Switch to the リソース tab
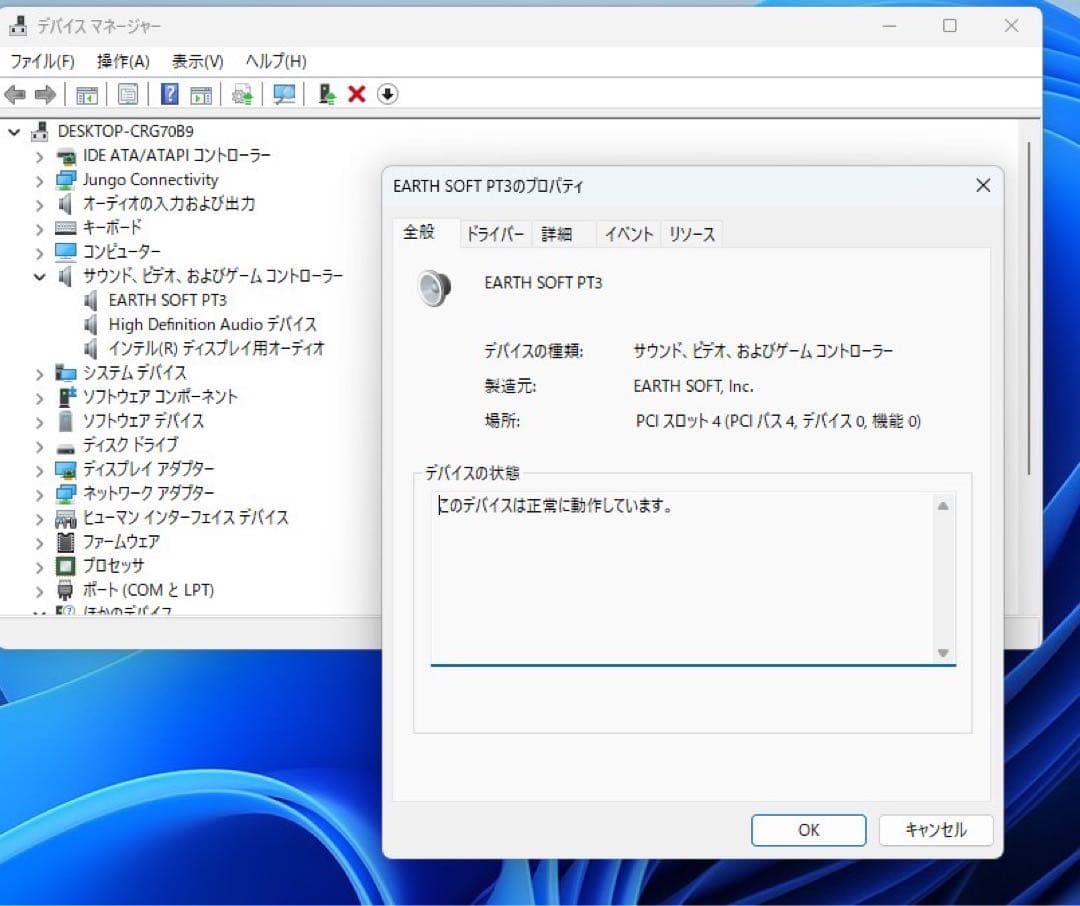 pos(691,233)
